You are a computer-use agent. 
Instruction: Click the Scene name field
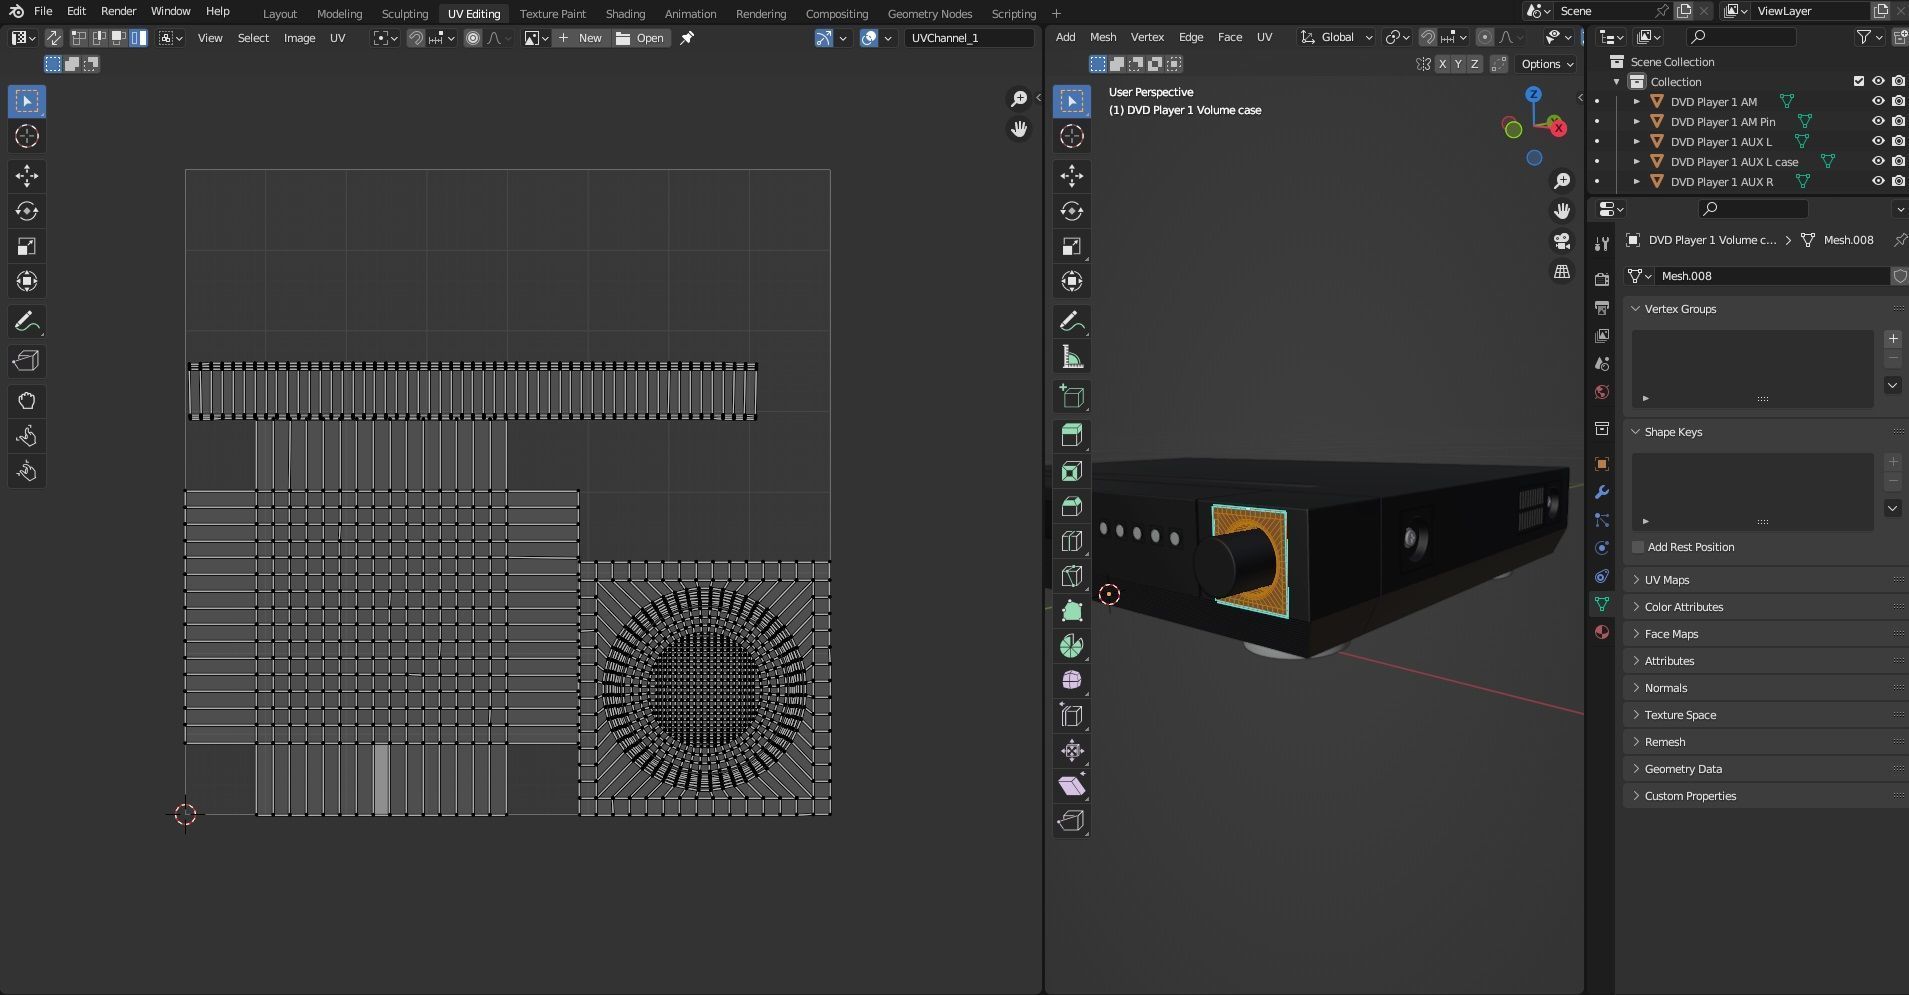point(1604,11)
